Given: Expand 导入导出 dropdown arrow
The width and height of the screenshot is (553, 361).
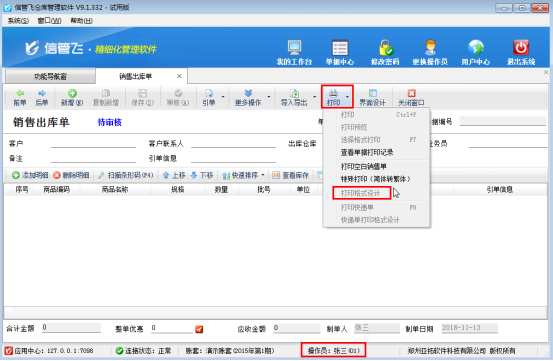Looking at the screenshot, I should tap(314, 97).
